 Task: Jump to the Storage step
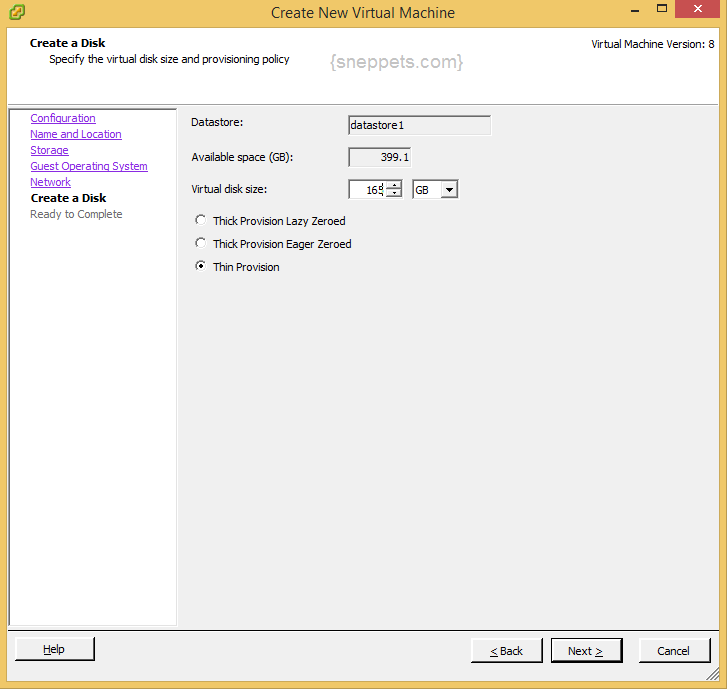coord(50,150)
